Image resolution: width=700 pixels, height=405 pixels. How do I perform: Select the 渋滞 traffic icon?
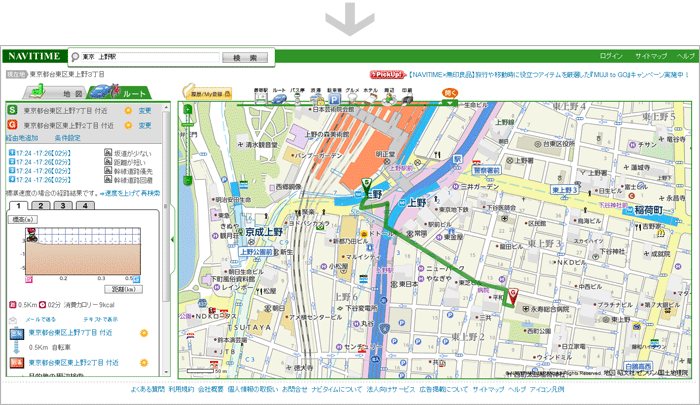pos(316,96)
